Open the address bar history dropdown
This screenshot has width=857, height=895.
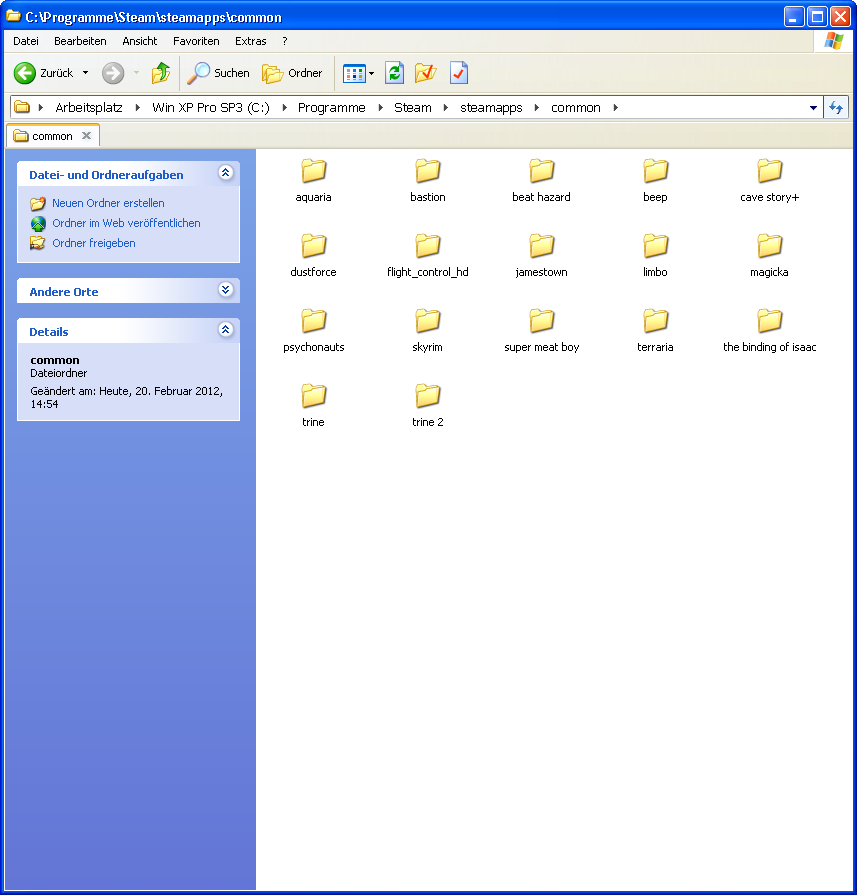point(813,107)
